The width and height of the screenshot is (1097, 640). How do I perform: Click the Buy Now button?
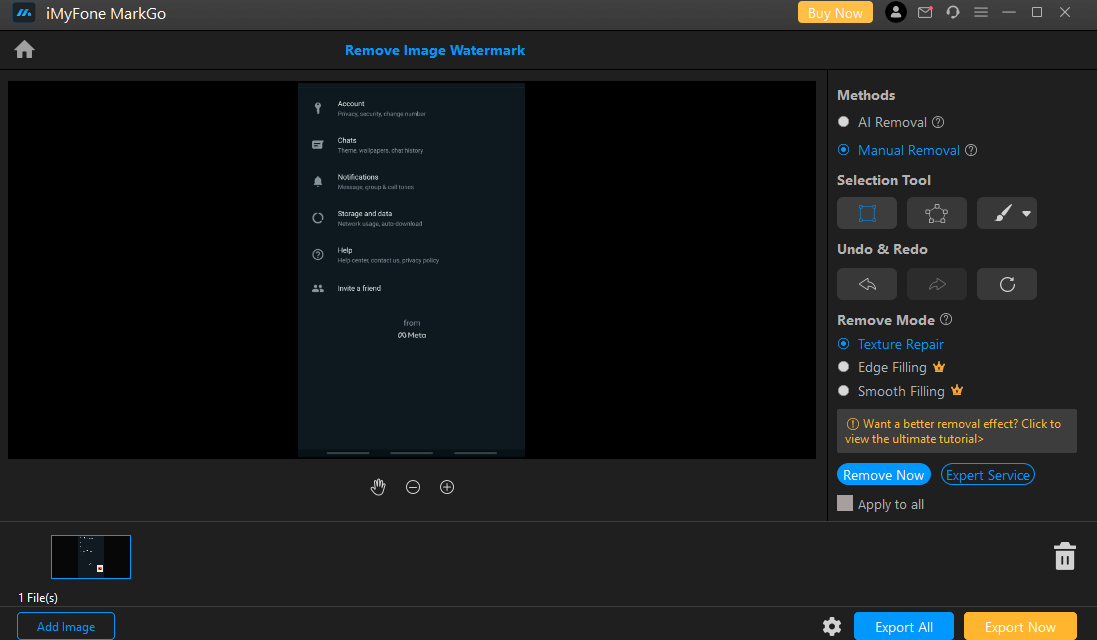tap(835, 13)
